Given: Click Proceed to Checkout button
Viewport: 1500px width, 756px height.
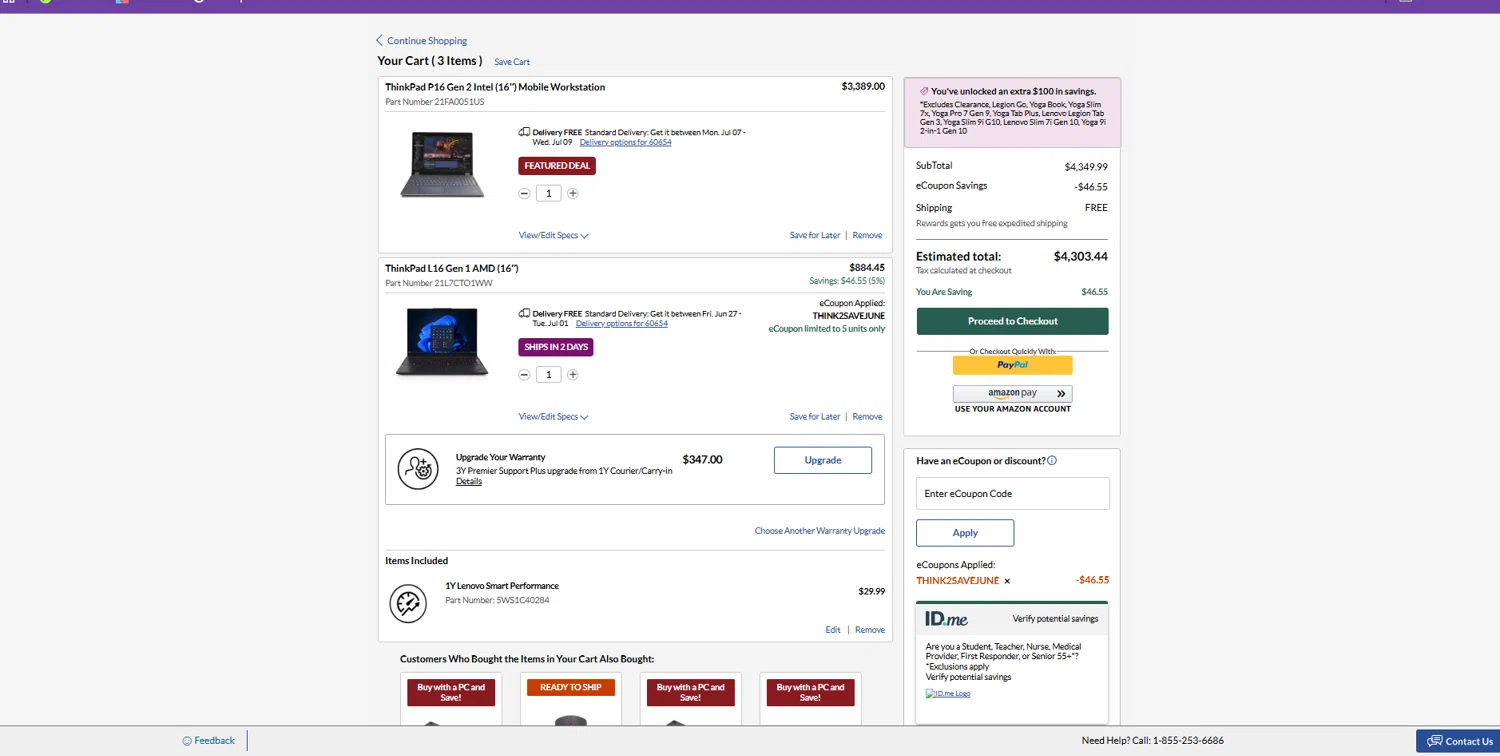Looking at the screenshot, I should [1013, 321].
